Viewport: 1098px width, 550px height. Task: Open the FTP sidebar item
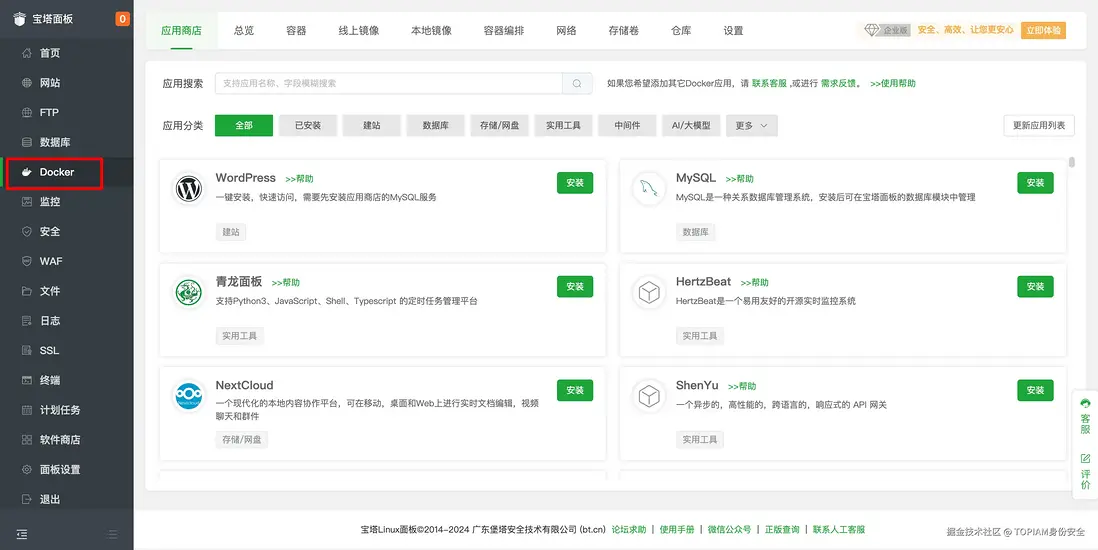(x=49, y=112)
